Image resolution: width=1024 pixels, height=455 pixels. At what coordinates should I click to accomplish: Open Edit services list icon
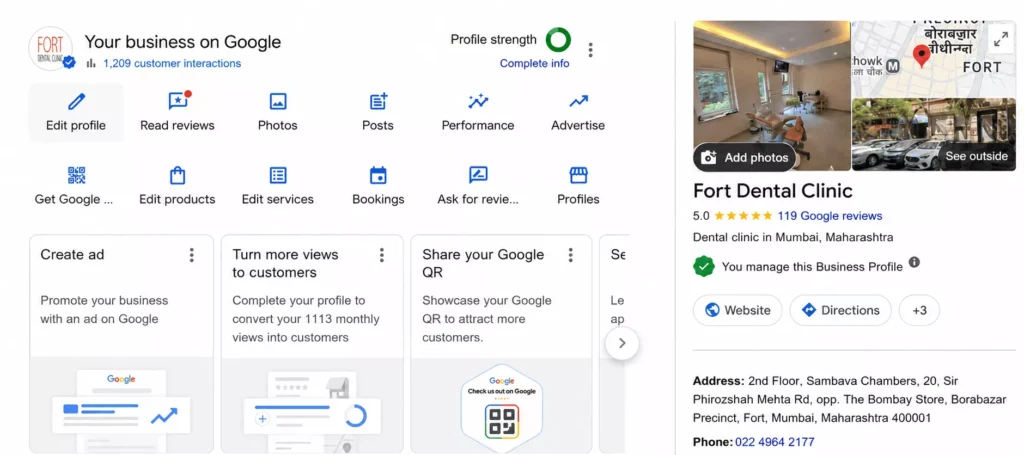tap(278, 175)
